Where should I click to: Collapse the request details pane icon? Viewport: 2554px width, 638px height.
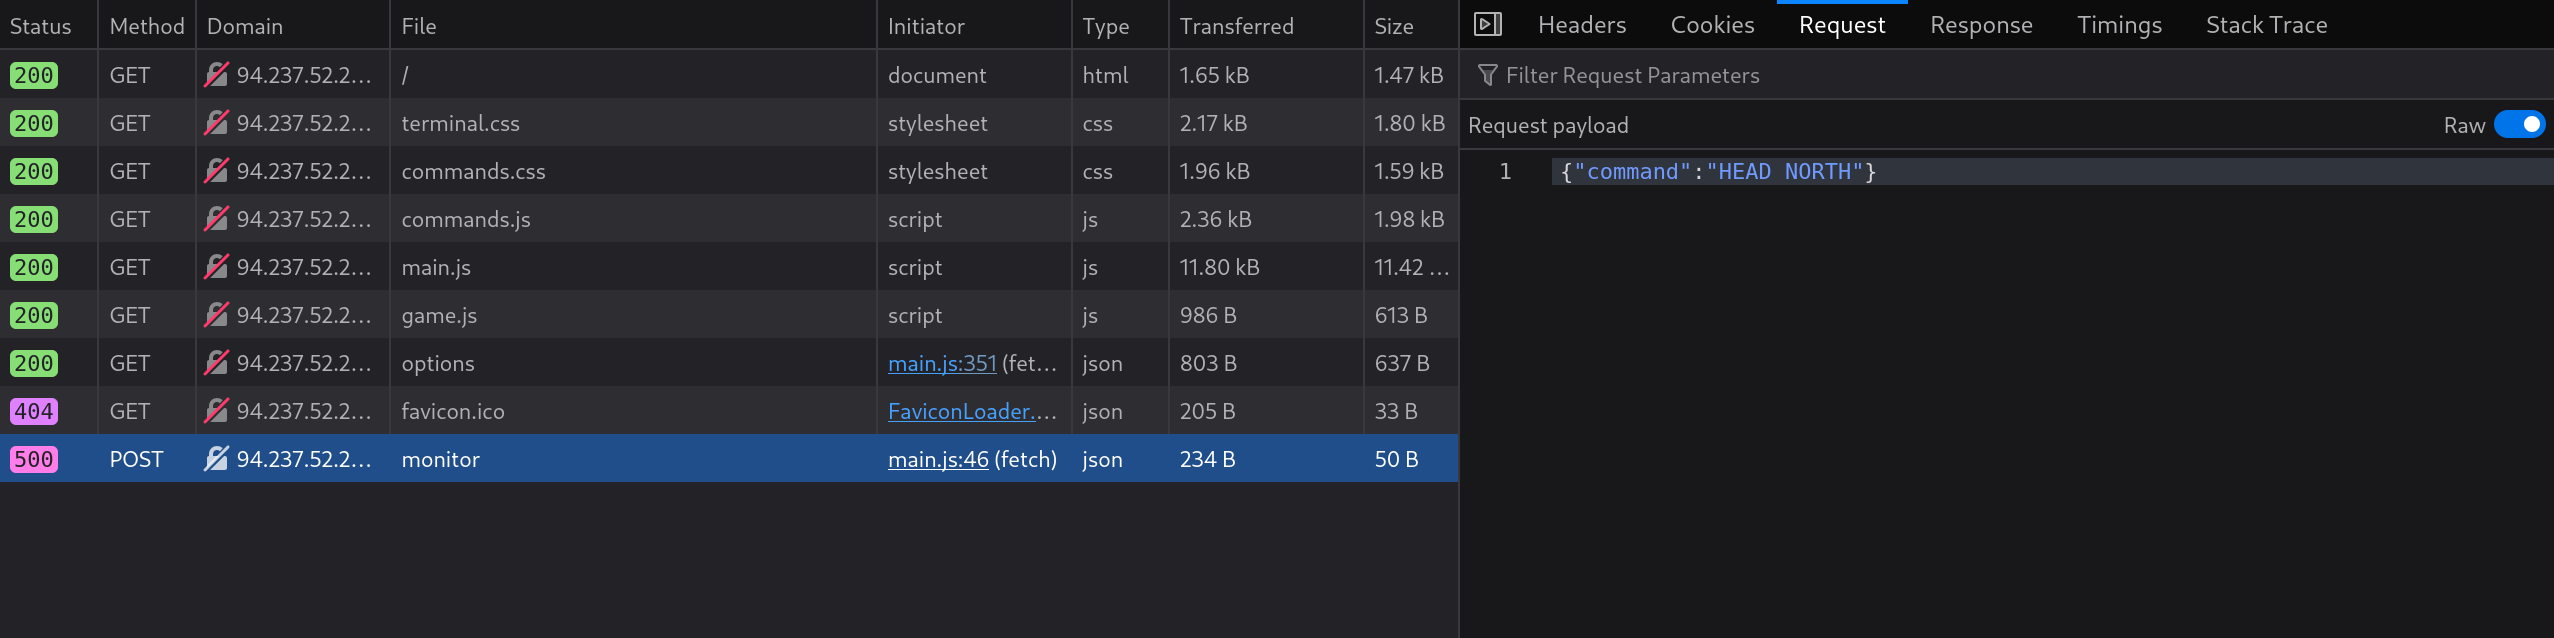coord(1488,24)
